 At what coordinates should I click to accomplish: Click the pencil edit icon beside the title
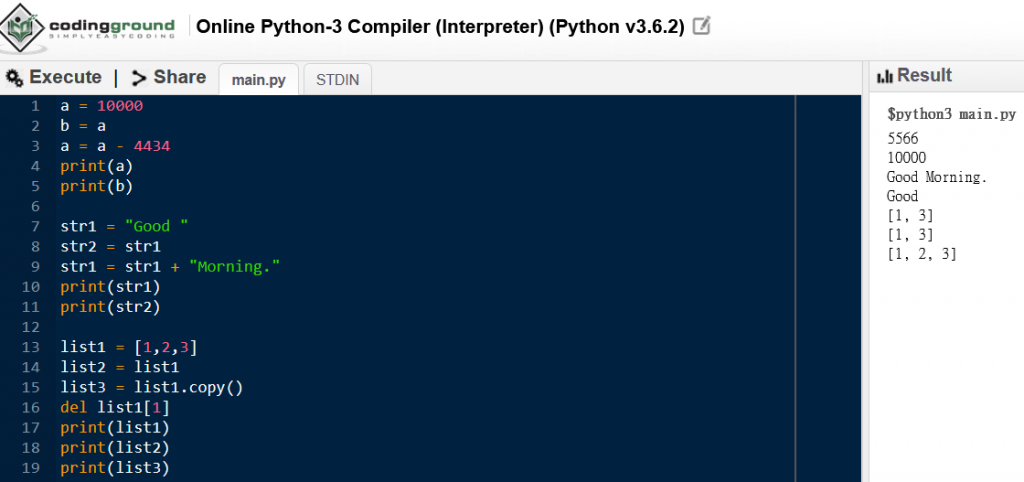701,27
